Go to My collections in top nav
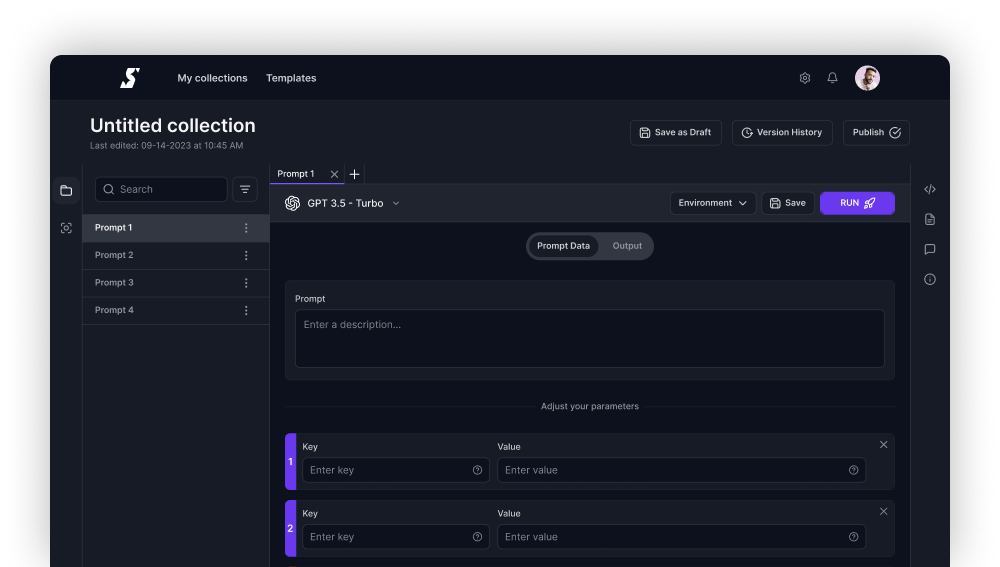 coord(212,78)
